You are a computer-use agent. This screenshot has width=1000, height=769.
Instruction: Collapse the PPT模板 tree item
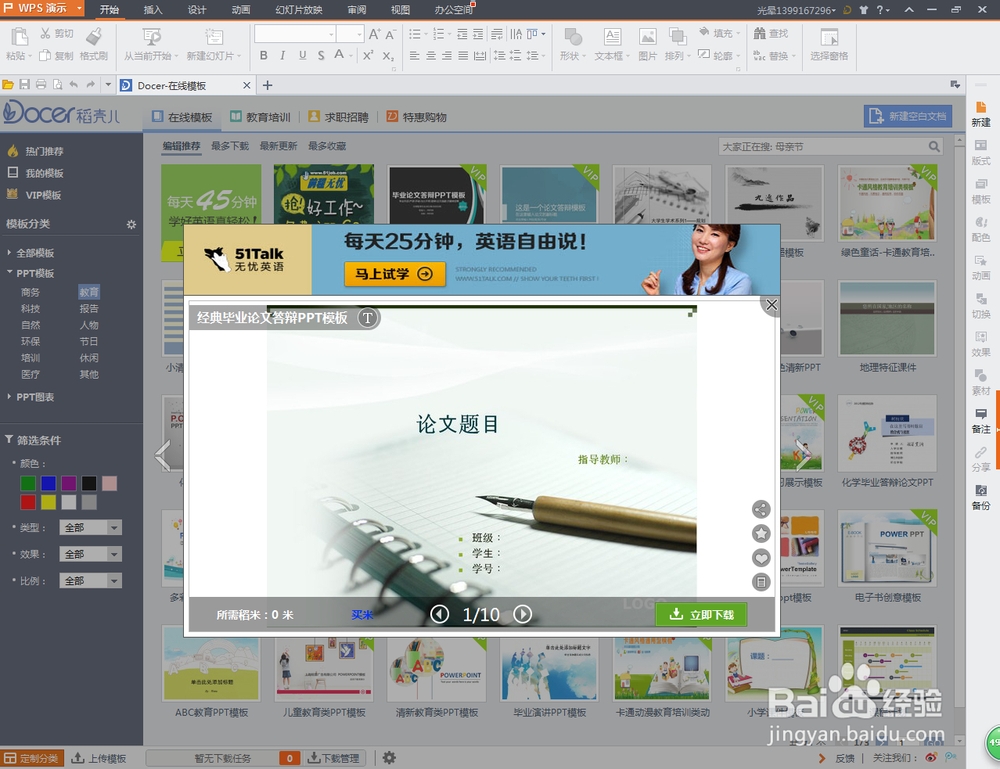(x=9, y=272)
